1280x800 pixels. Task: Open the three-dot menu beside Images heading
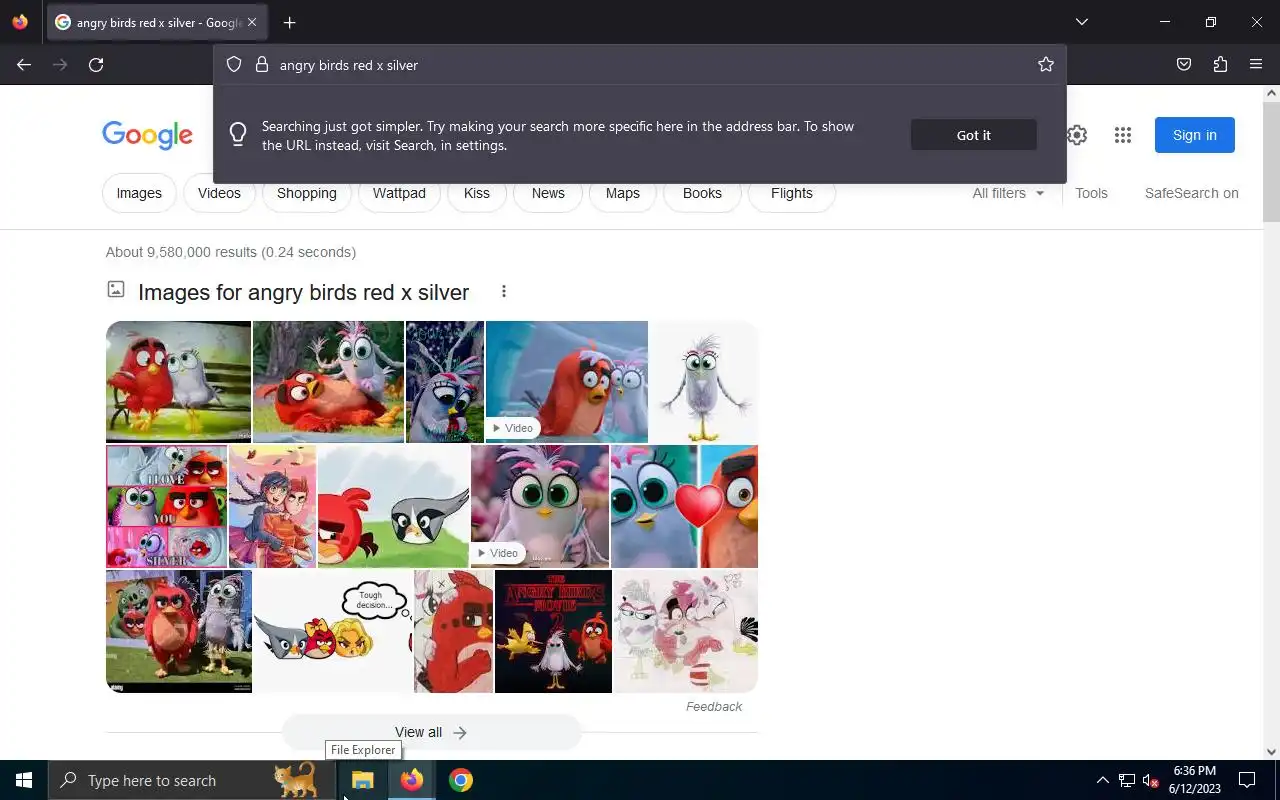(504, 291)
